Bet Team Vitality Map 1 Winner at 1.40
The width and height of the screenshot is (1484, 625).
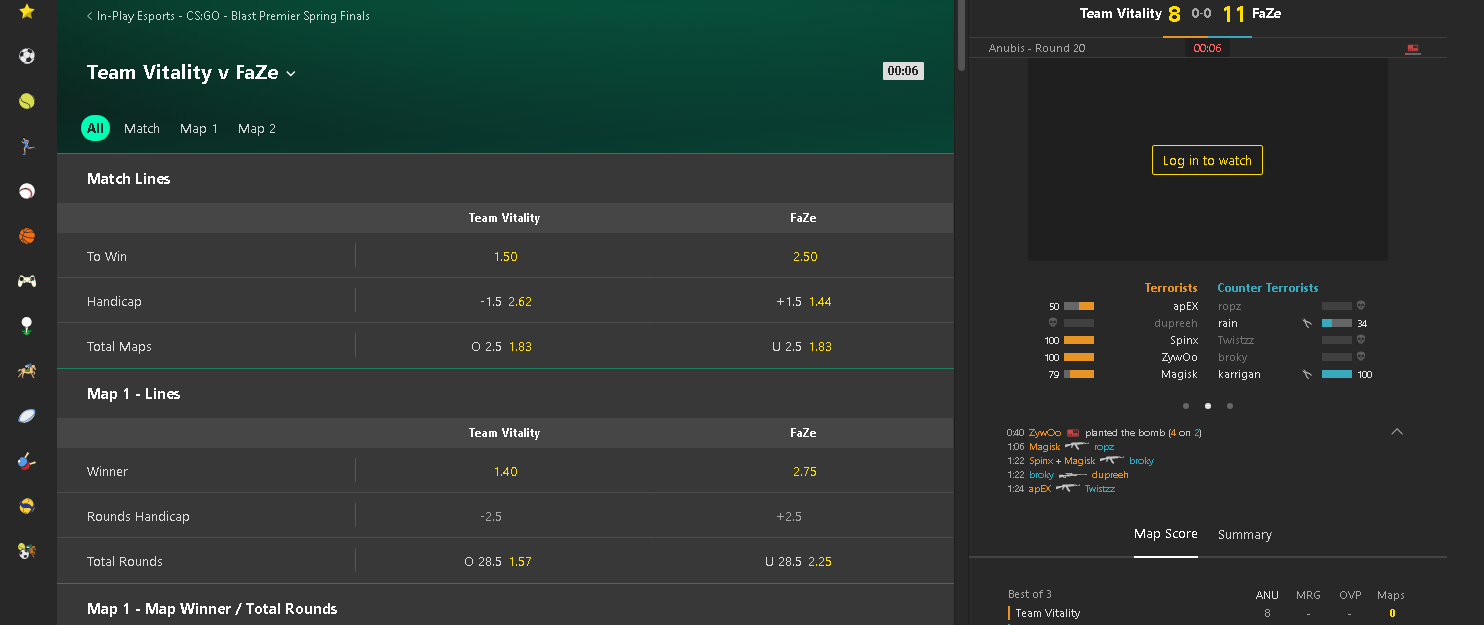pos(505,472)
